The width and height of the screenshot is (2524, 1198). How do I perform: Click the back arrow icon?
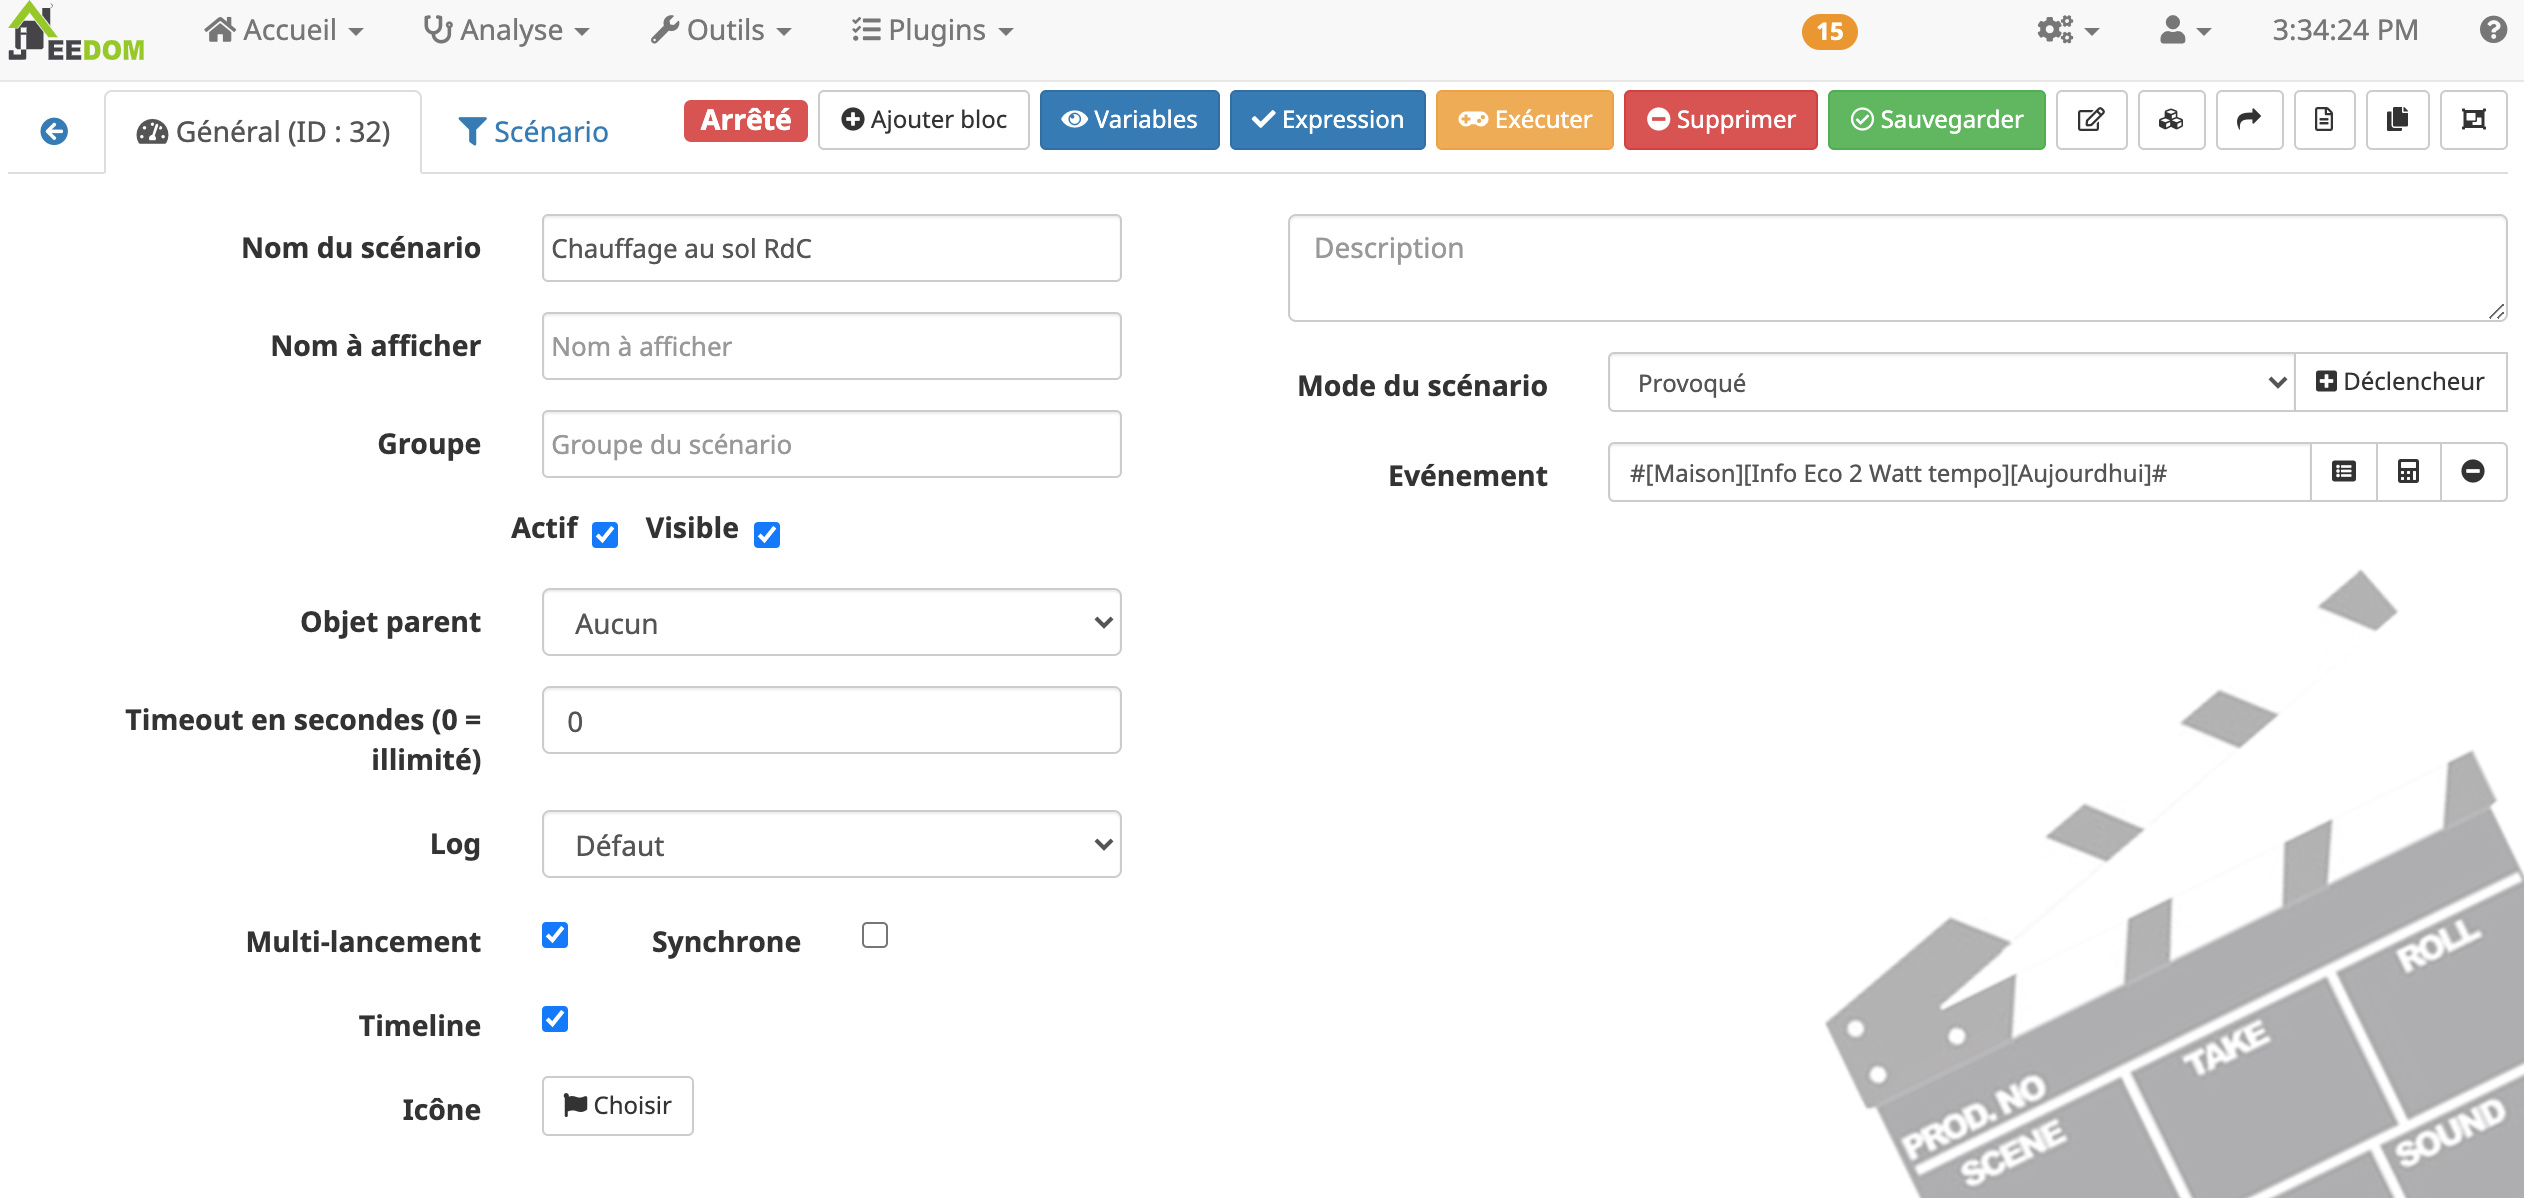tap(54, 131)
